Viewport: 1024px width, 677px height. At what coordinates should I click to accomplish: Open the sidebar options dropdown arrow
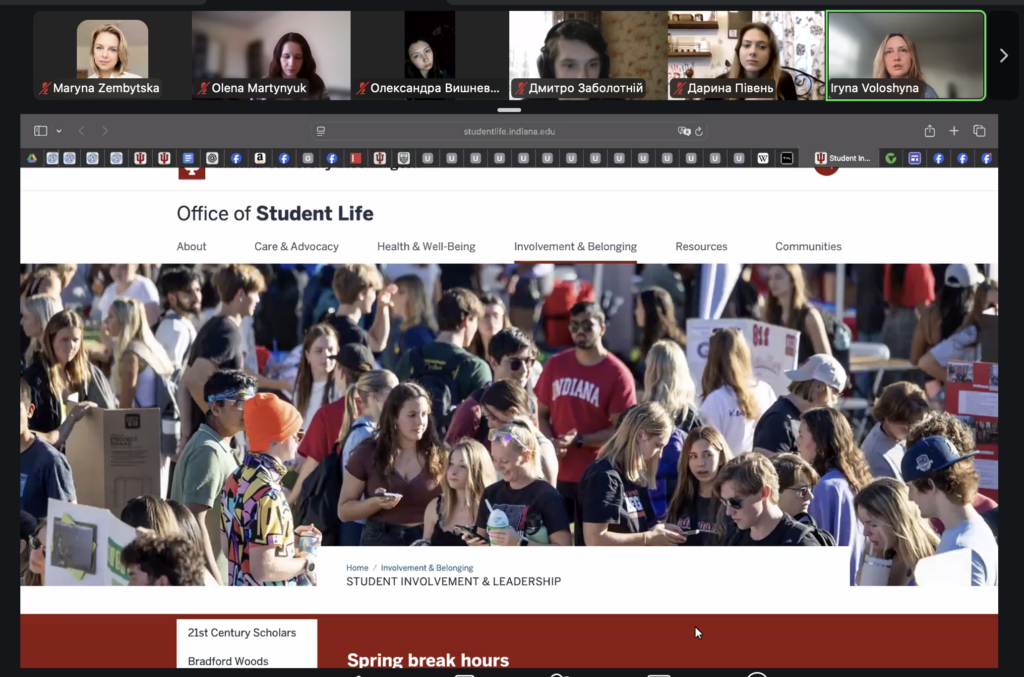click(59, 131)
